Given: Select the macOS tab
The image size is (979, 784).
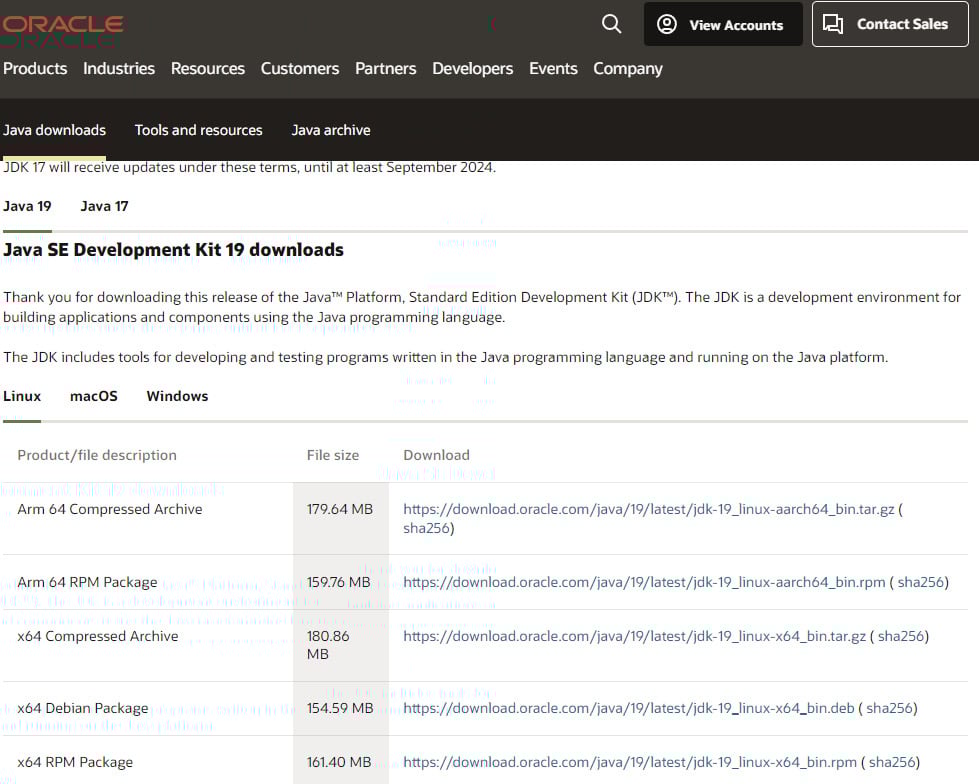Looking at the screenshot, I should (94, 396).
